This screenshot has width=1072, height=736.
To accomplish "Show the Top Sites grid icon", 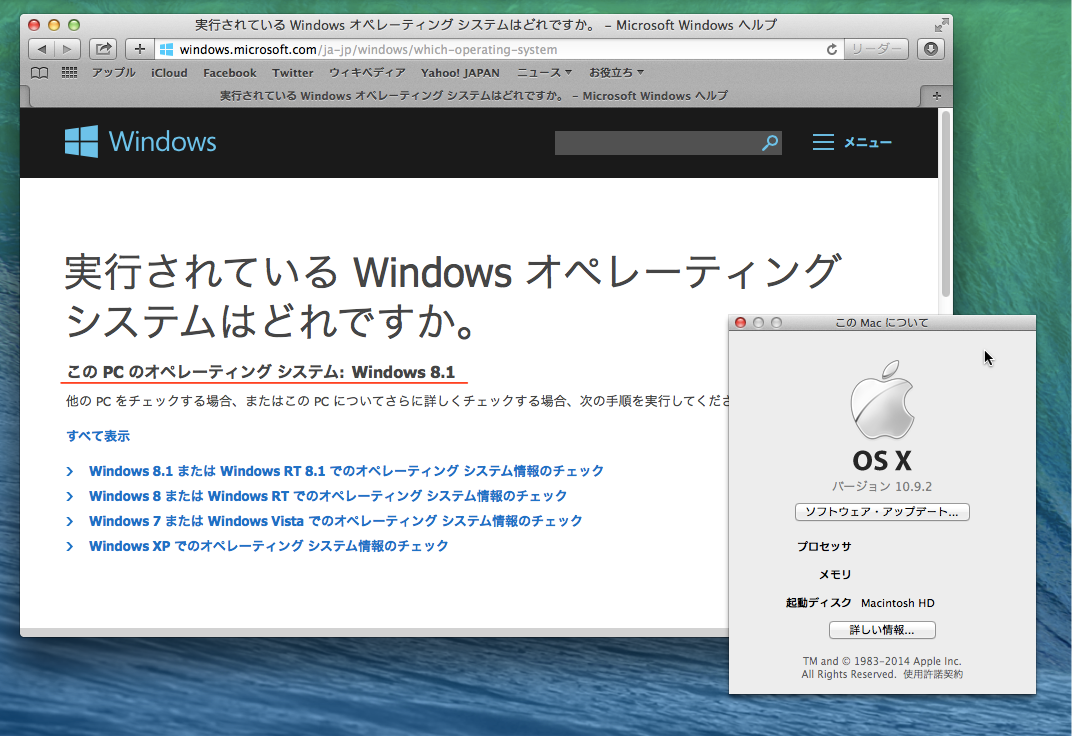I will click(x=69, y=72).
